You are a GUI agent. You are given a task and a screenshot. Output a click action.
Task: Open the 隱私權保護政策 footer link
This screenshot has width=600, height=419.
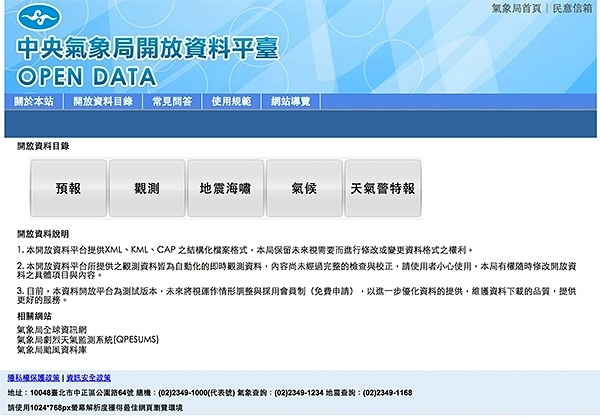pyautogui.click(x=34, y=378)
